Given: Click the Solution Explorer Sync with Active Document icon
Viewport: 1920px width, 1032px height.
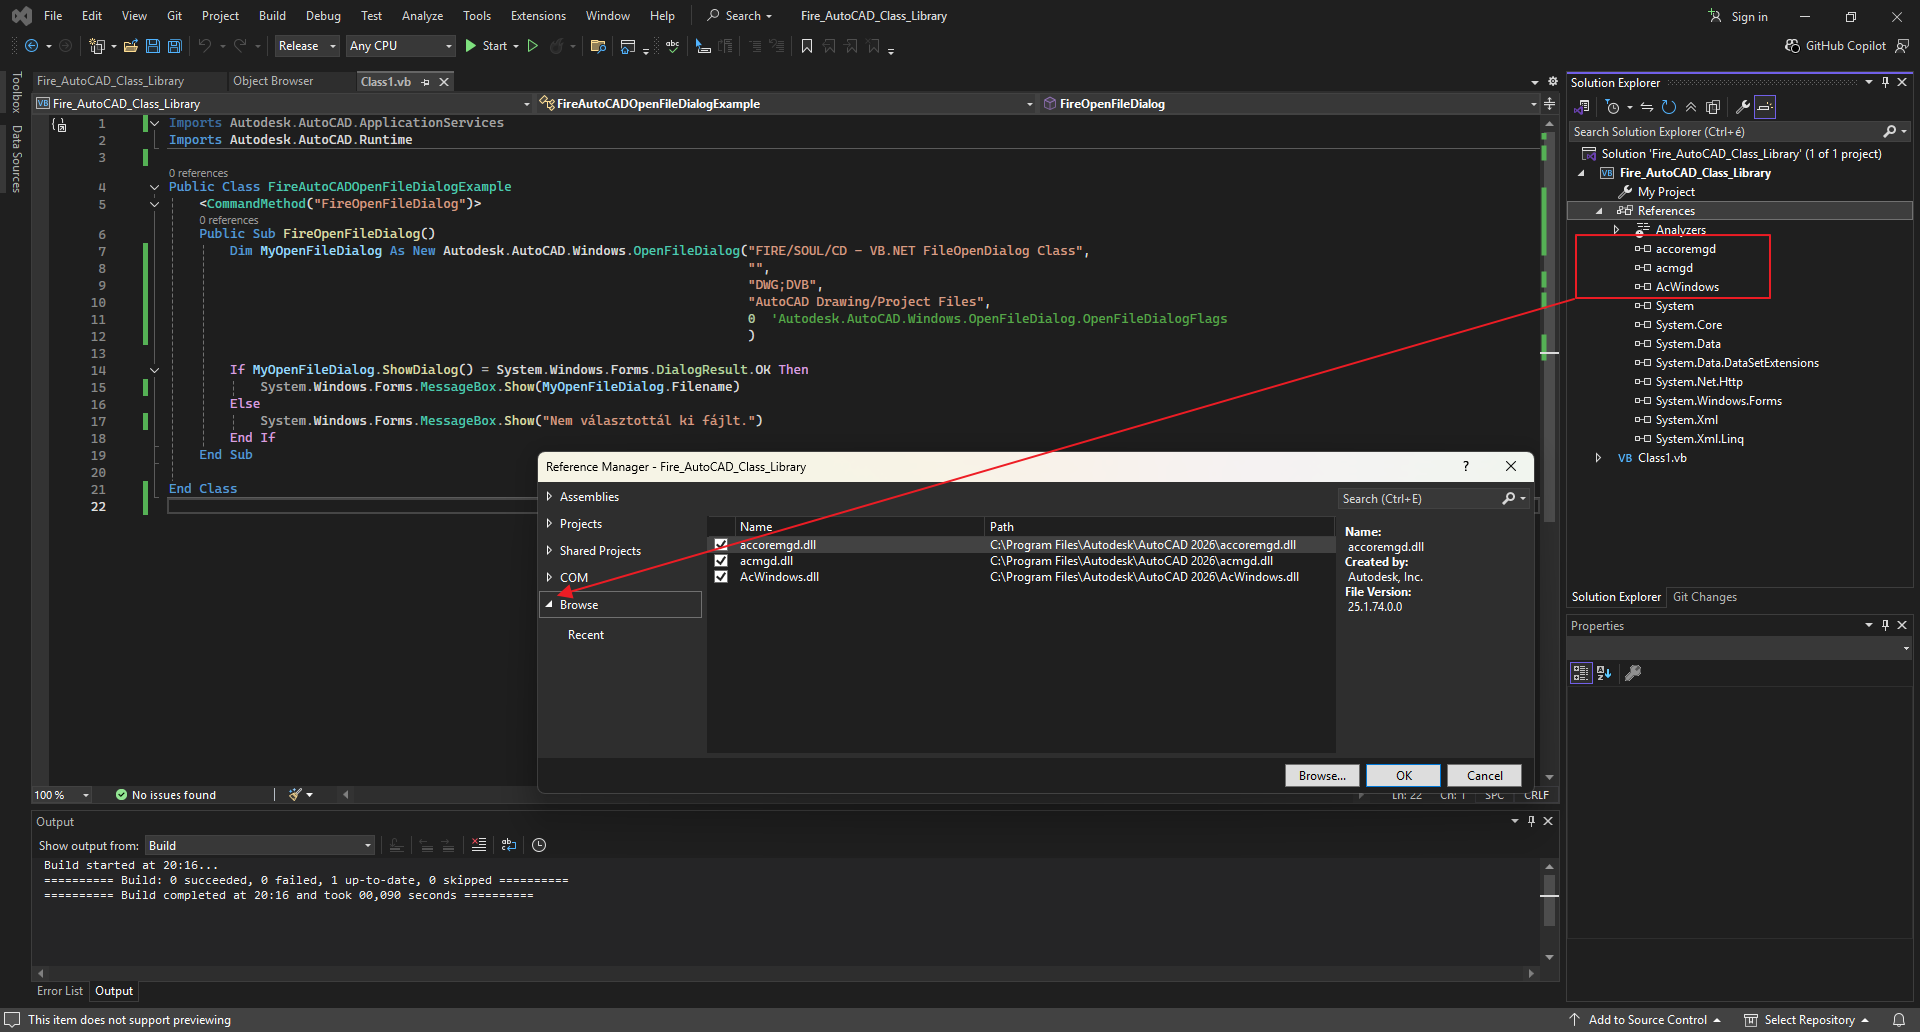Looking at the screenshot, I should 1646,107.
